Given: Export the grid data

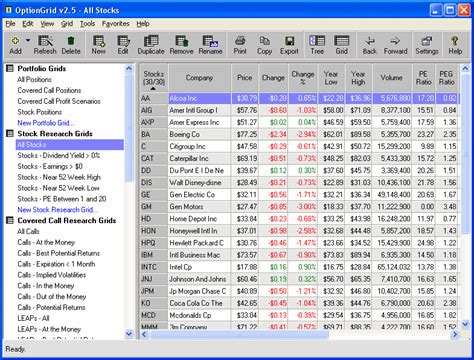Looking at the screenshot, I should coord(289,45).
